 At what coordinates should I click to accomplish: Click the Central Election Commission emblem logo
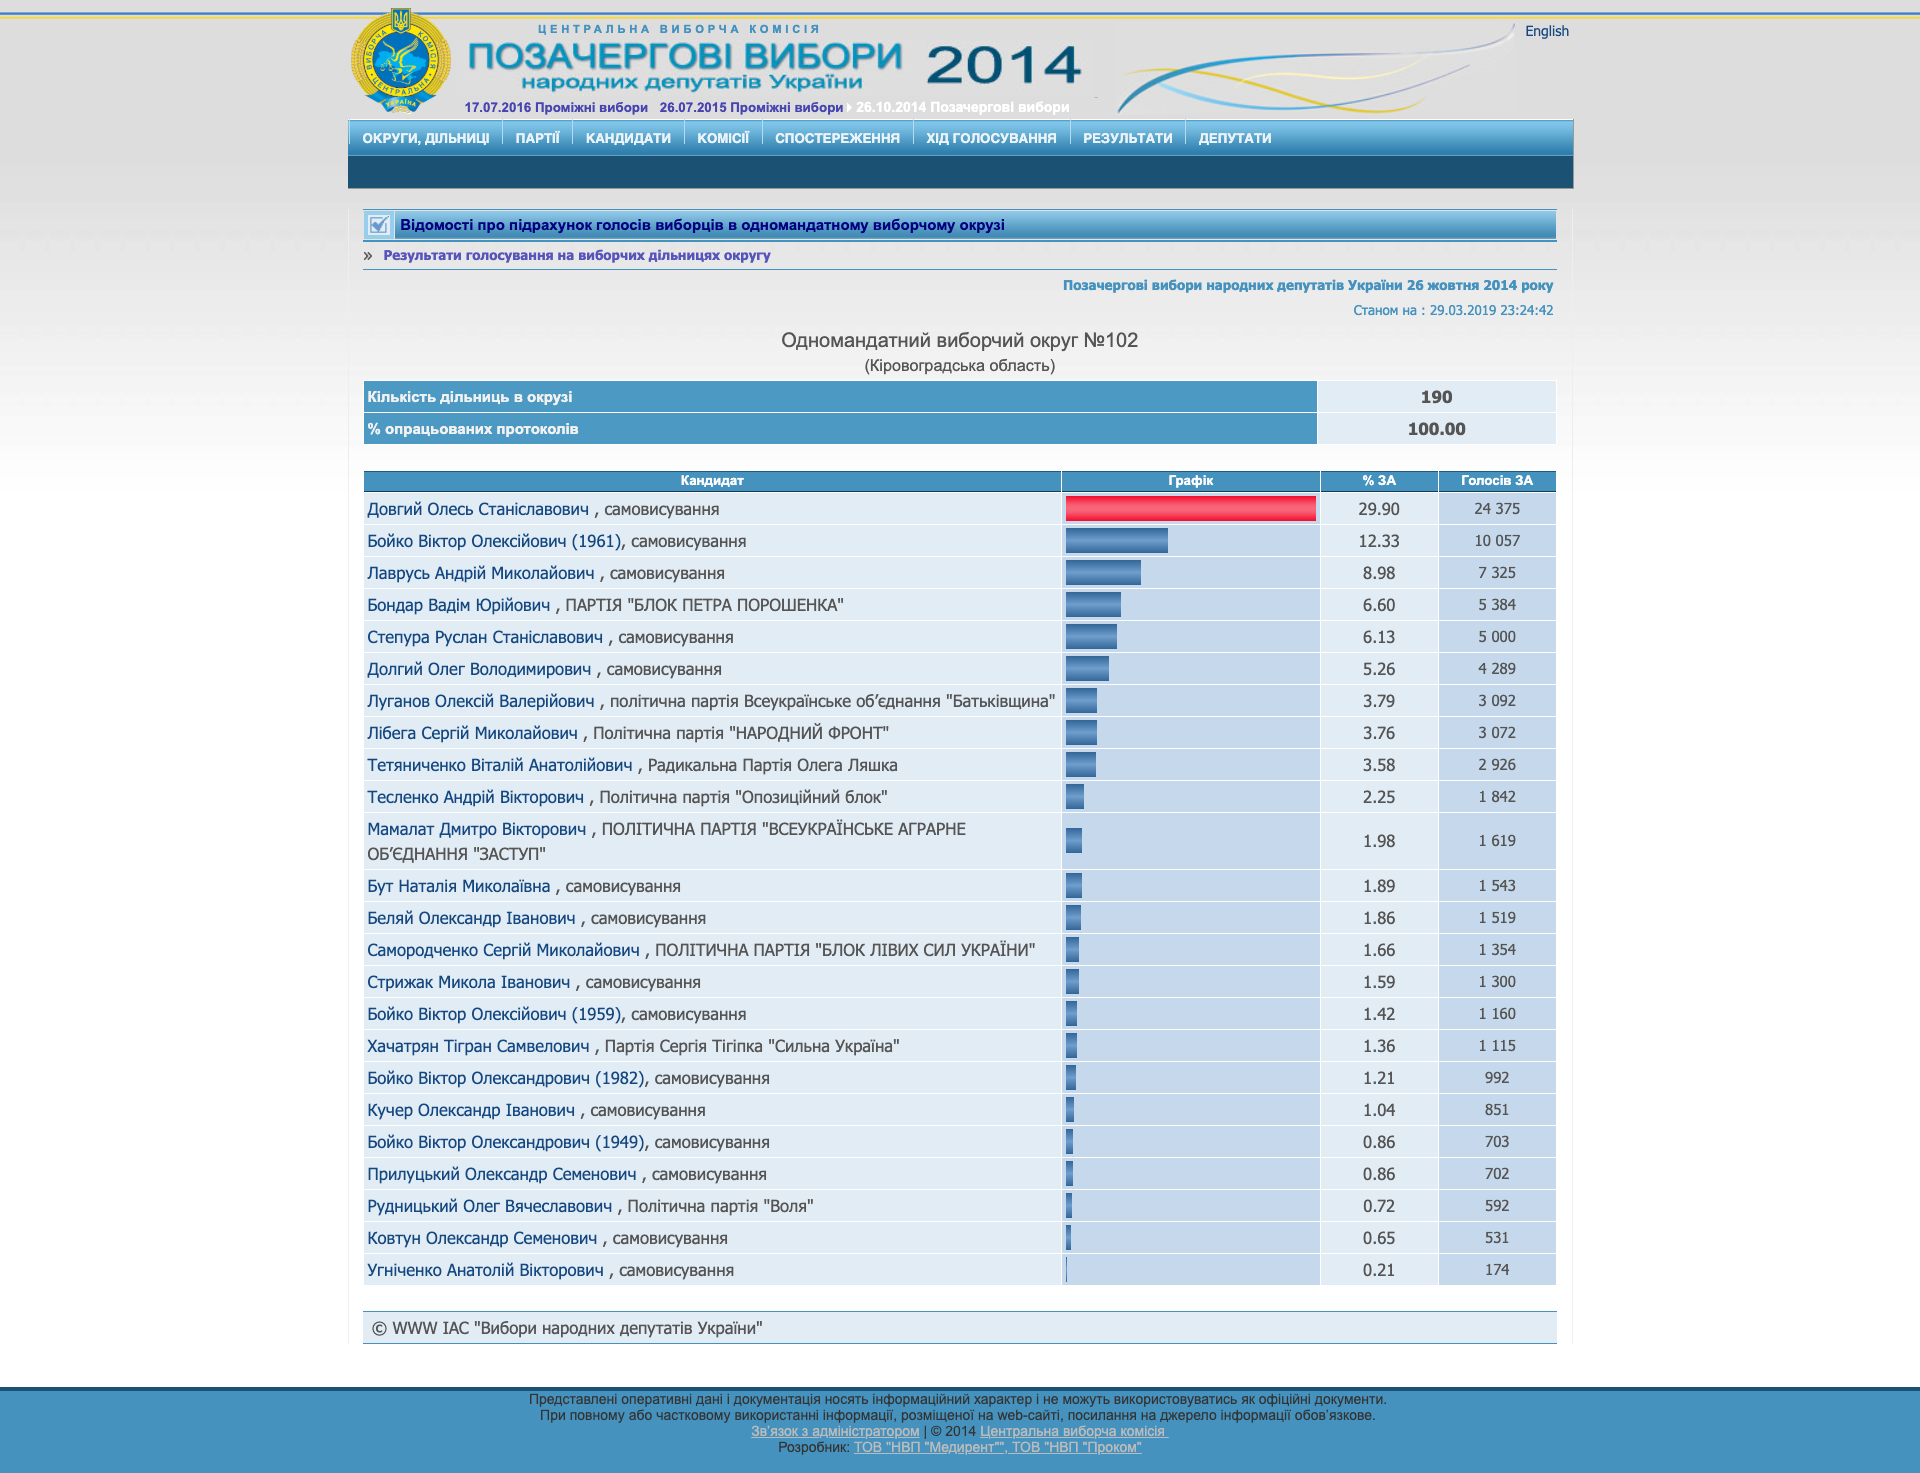tap(400, 62)
